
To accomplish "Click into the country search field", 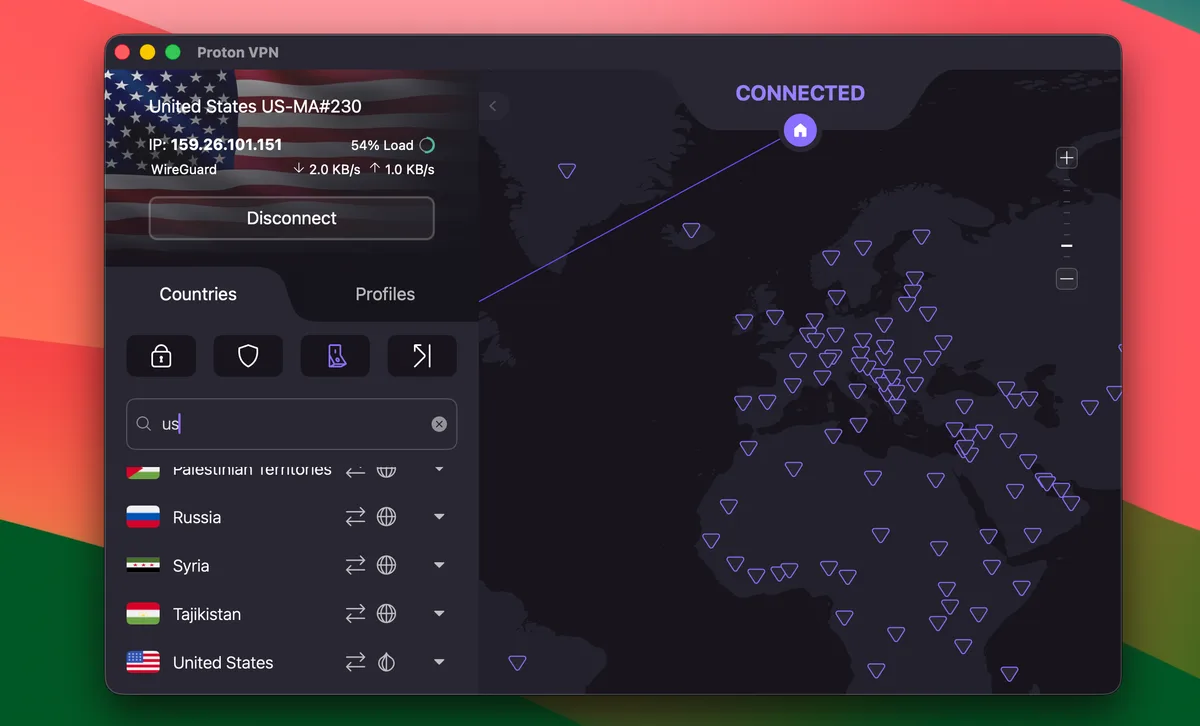I will click(x=292, y=424).
